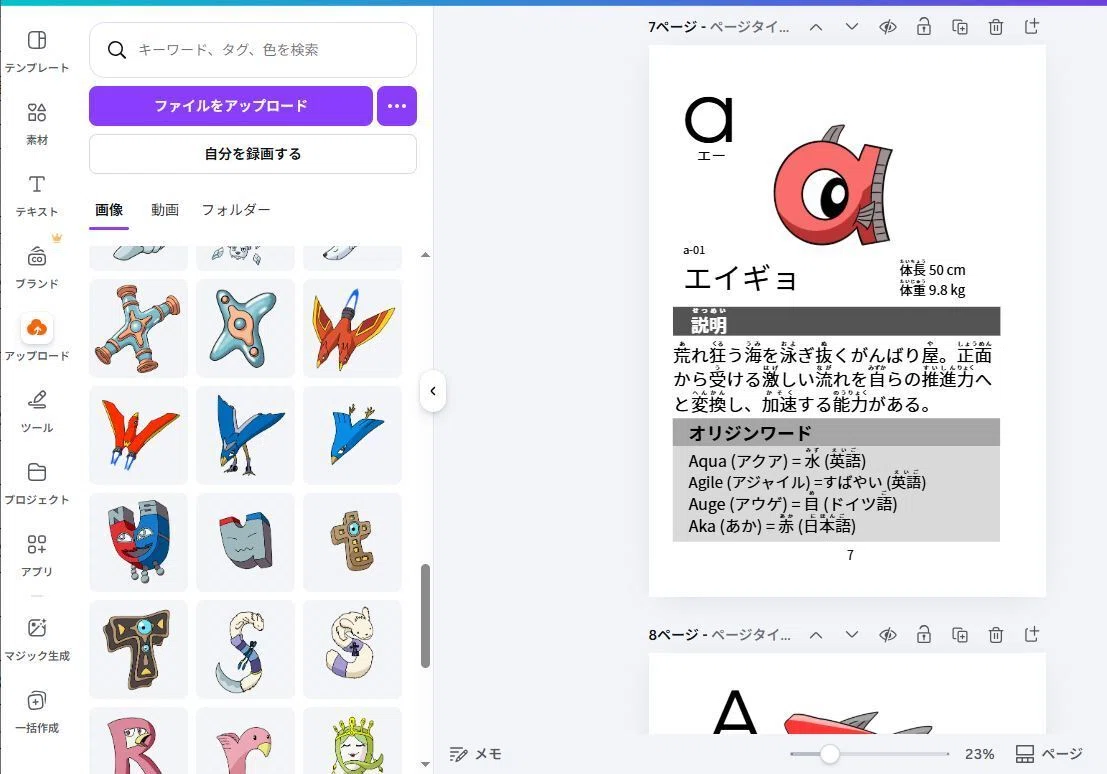Select the white coiled S snake thumbnail
Image resolution: width=1107 pixels, height=774 pixels.
coord(352,650)
